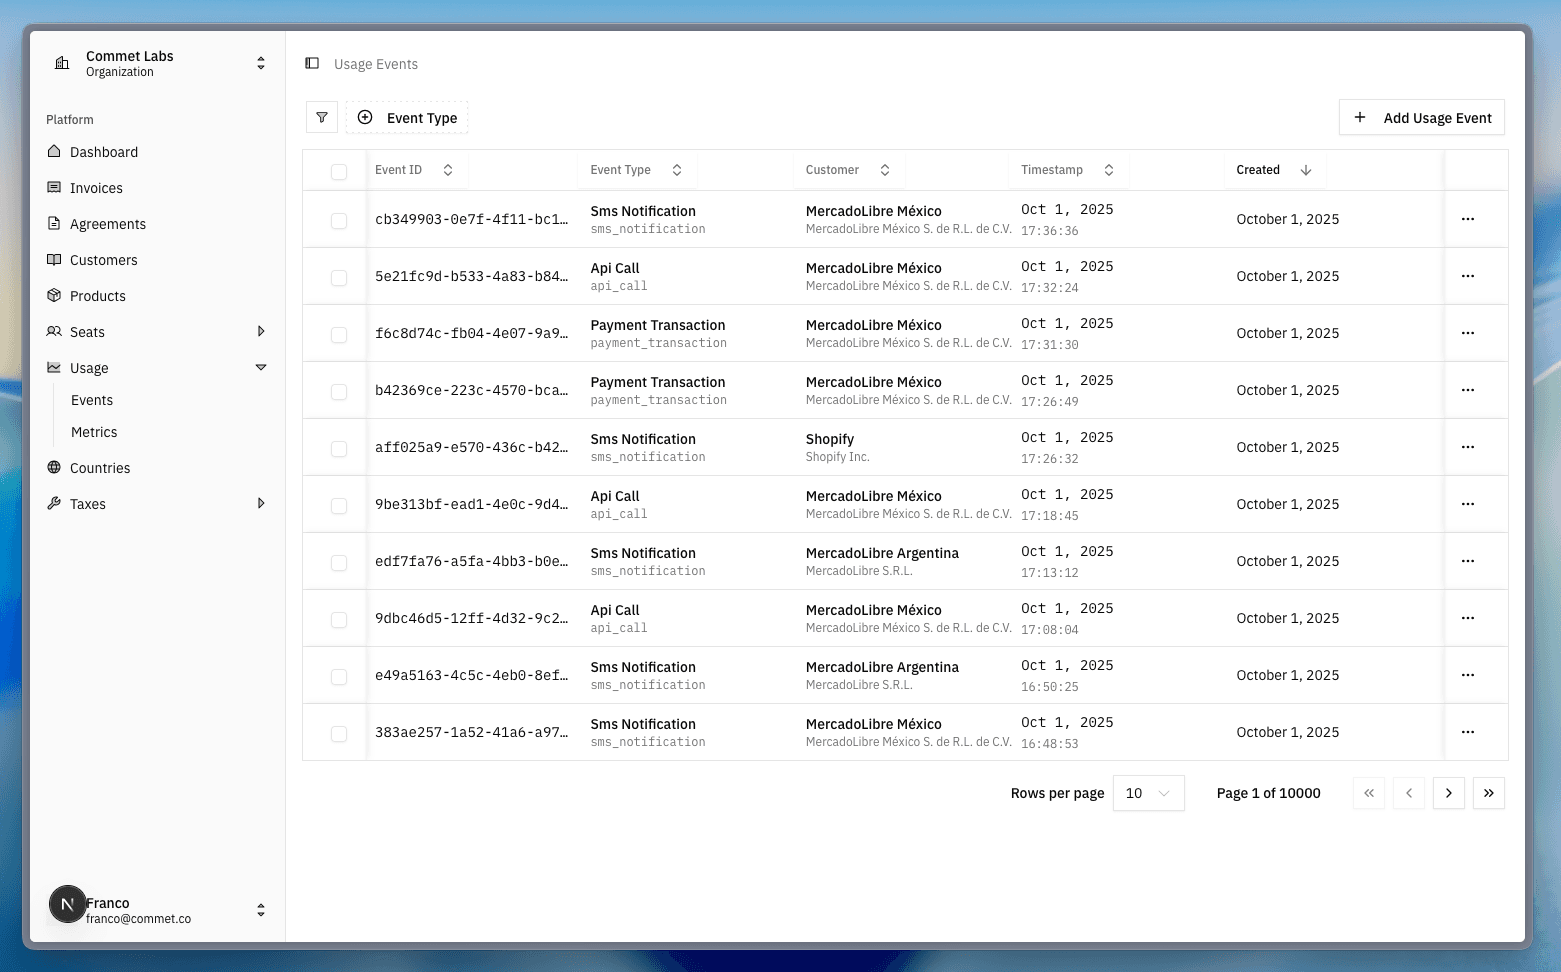Go to the next page of usage events
This screenshot has height=972, width=1561.
[1449, 793]
